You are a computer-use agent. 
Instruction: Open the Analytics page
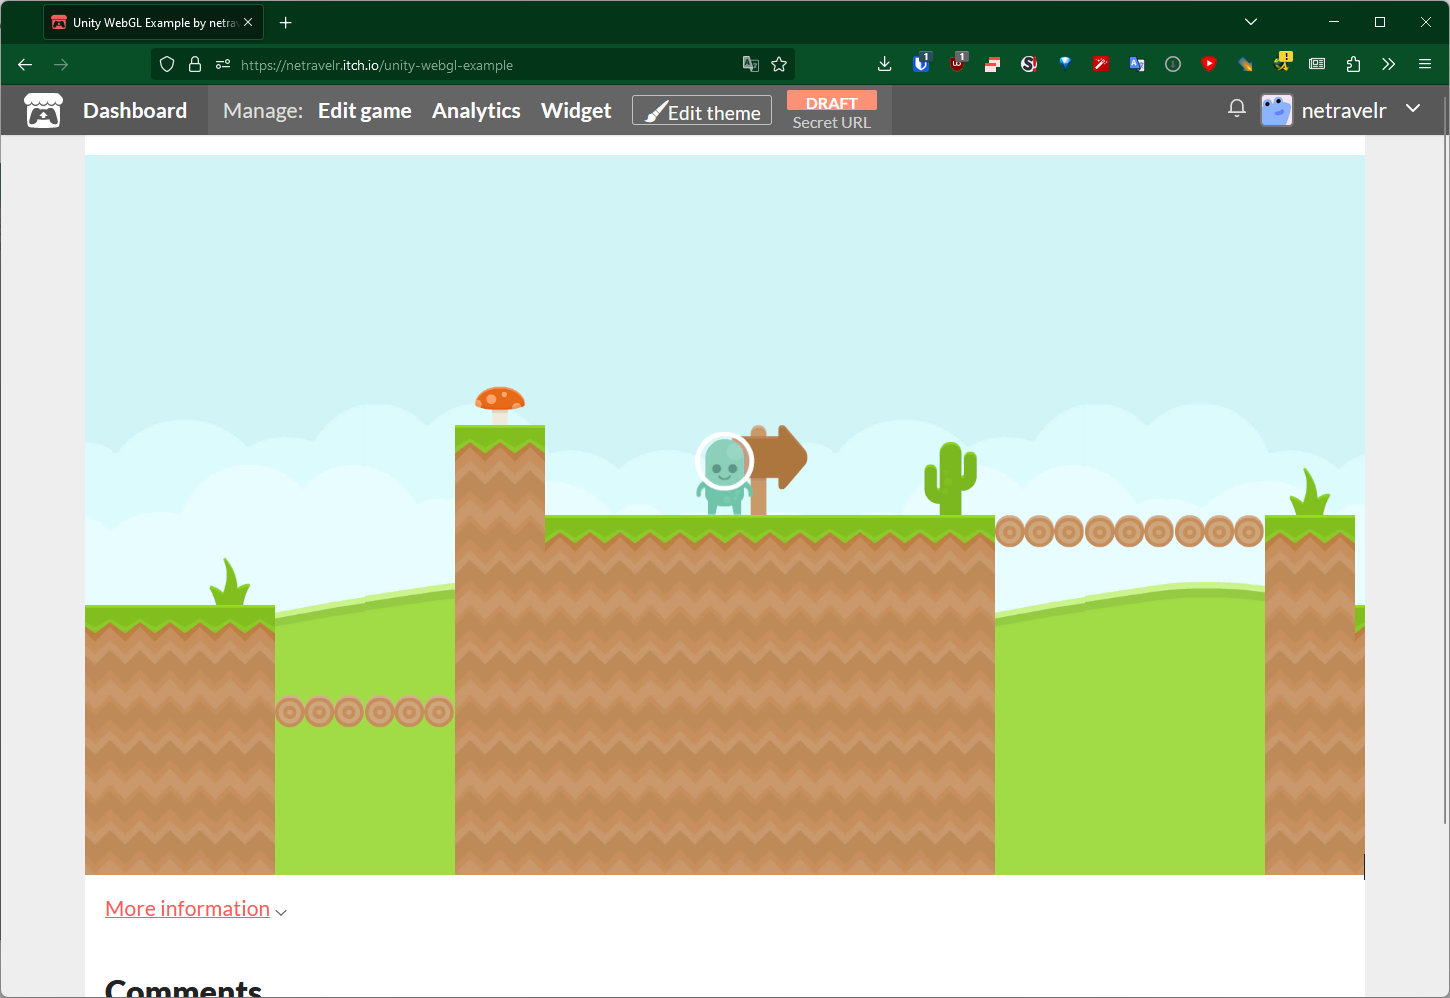(476, 111)
